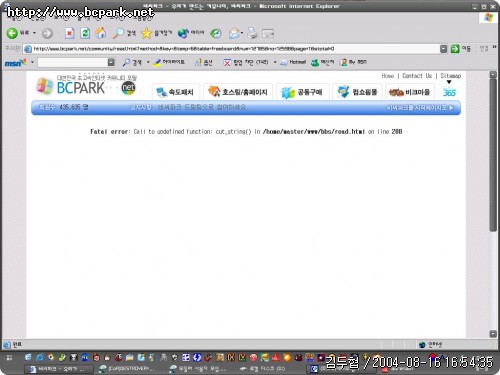Image resolution: width=500 pixels, height=375 pixels.
Task: Open the 호스팅/홈페이지 site tab
Action: (x=238, y=92)
